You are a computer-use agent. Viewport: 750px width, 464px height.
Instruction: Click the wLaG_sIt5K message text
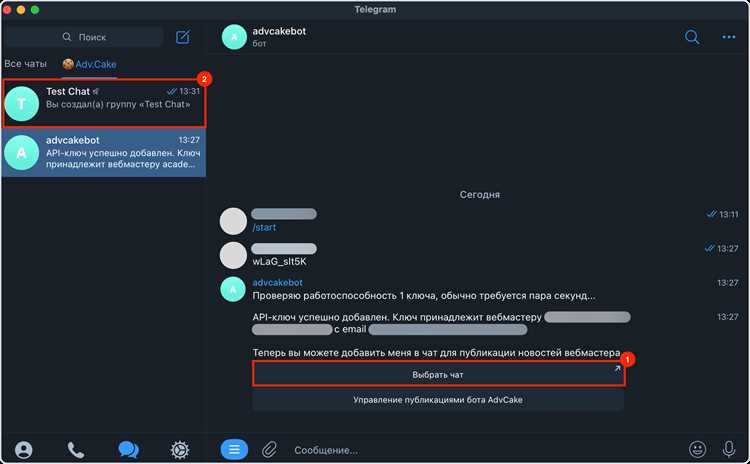coord(279,262)
